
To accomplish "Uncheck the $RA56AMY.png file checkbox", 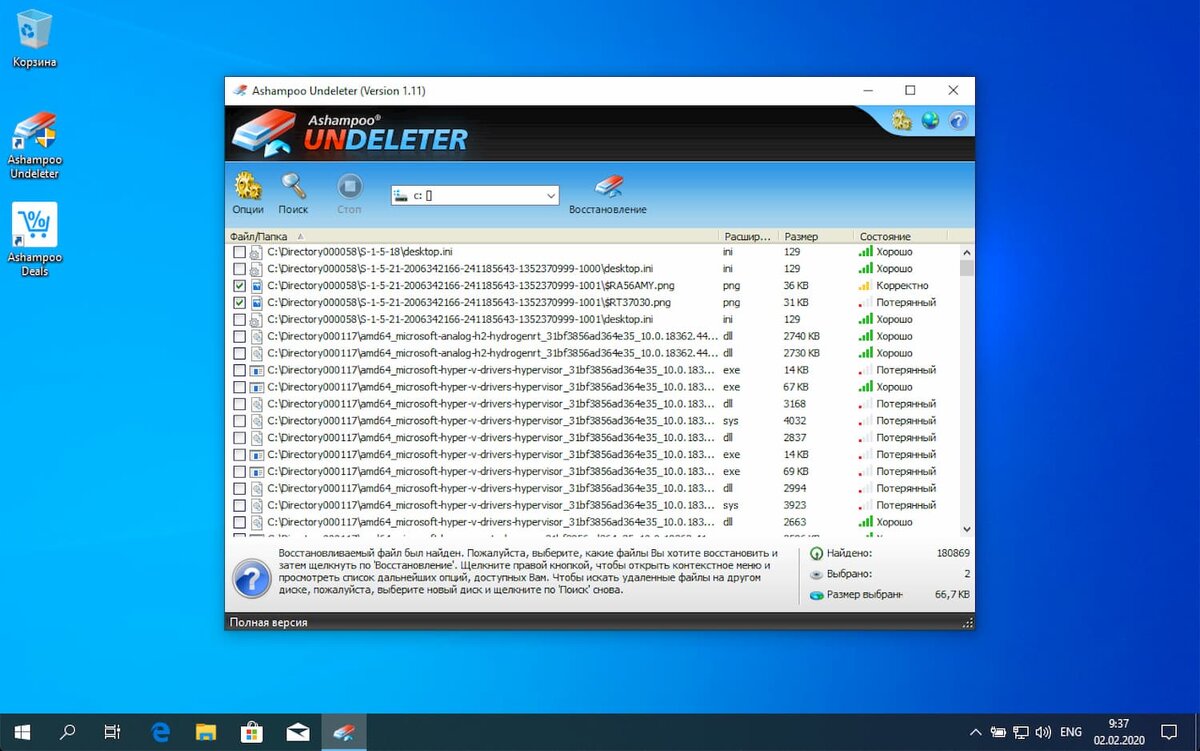I will tap(239, 286).
